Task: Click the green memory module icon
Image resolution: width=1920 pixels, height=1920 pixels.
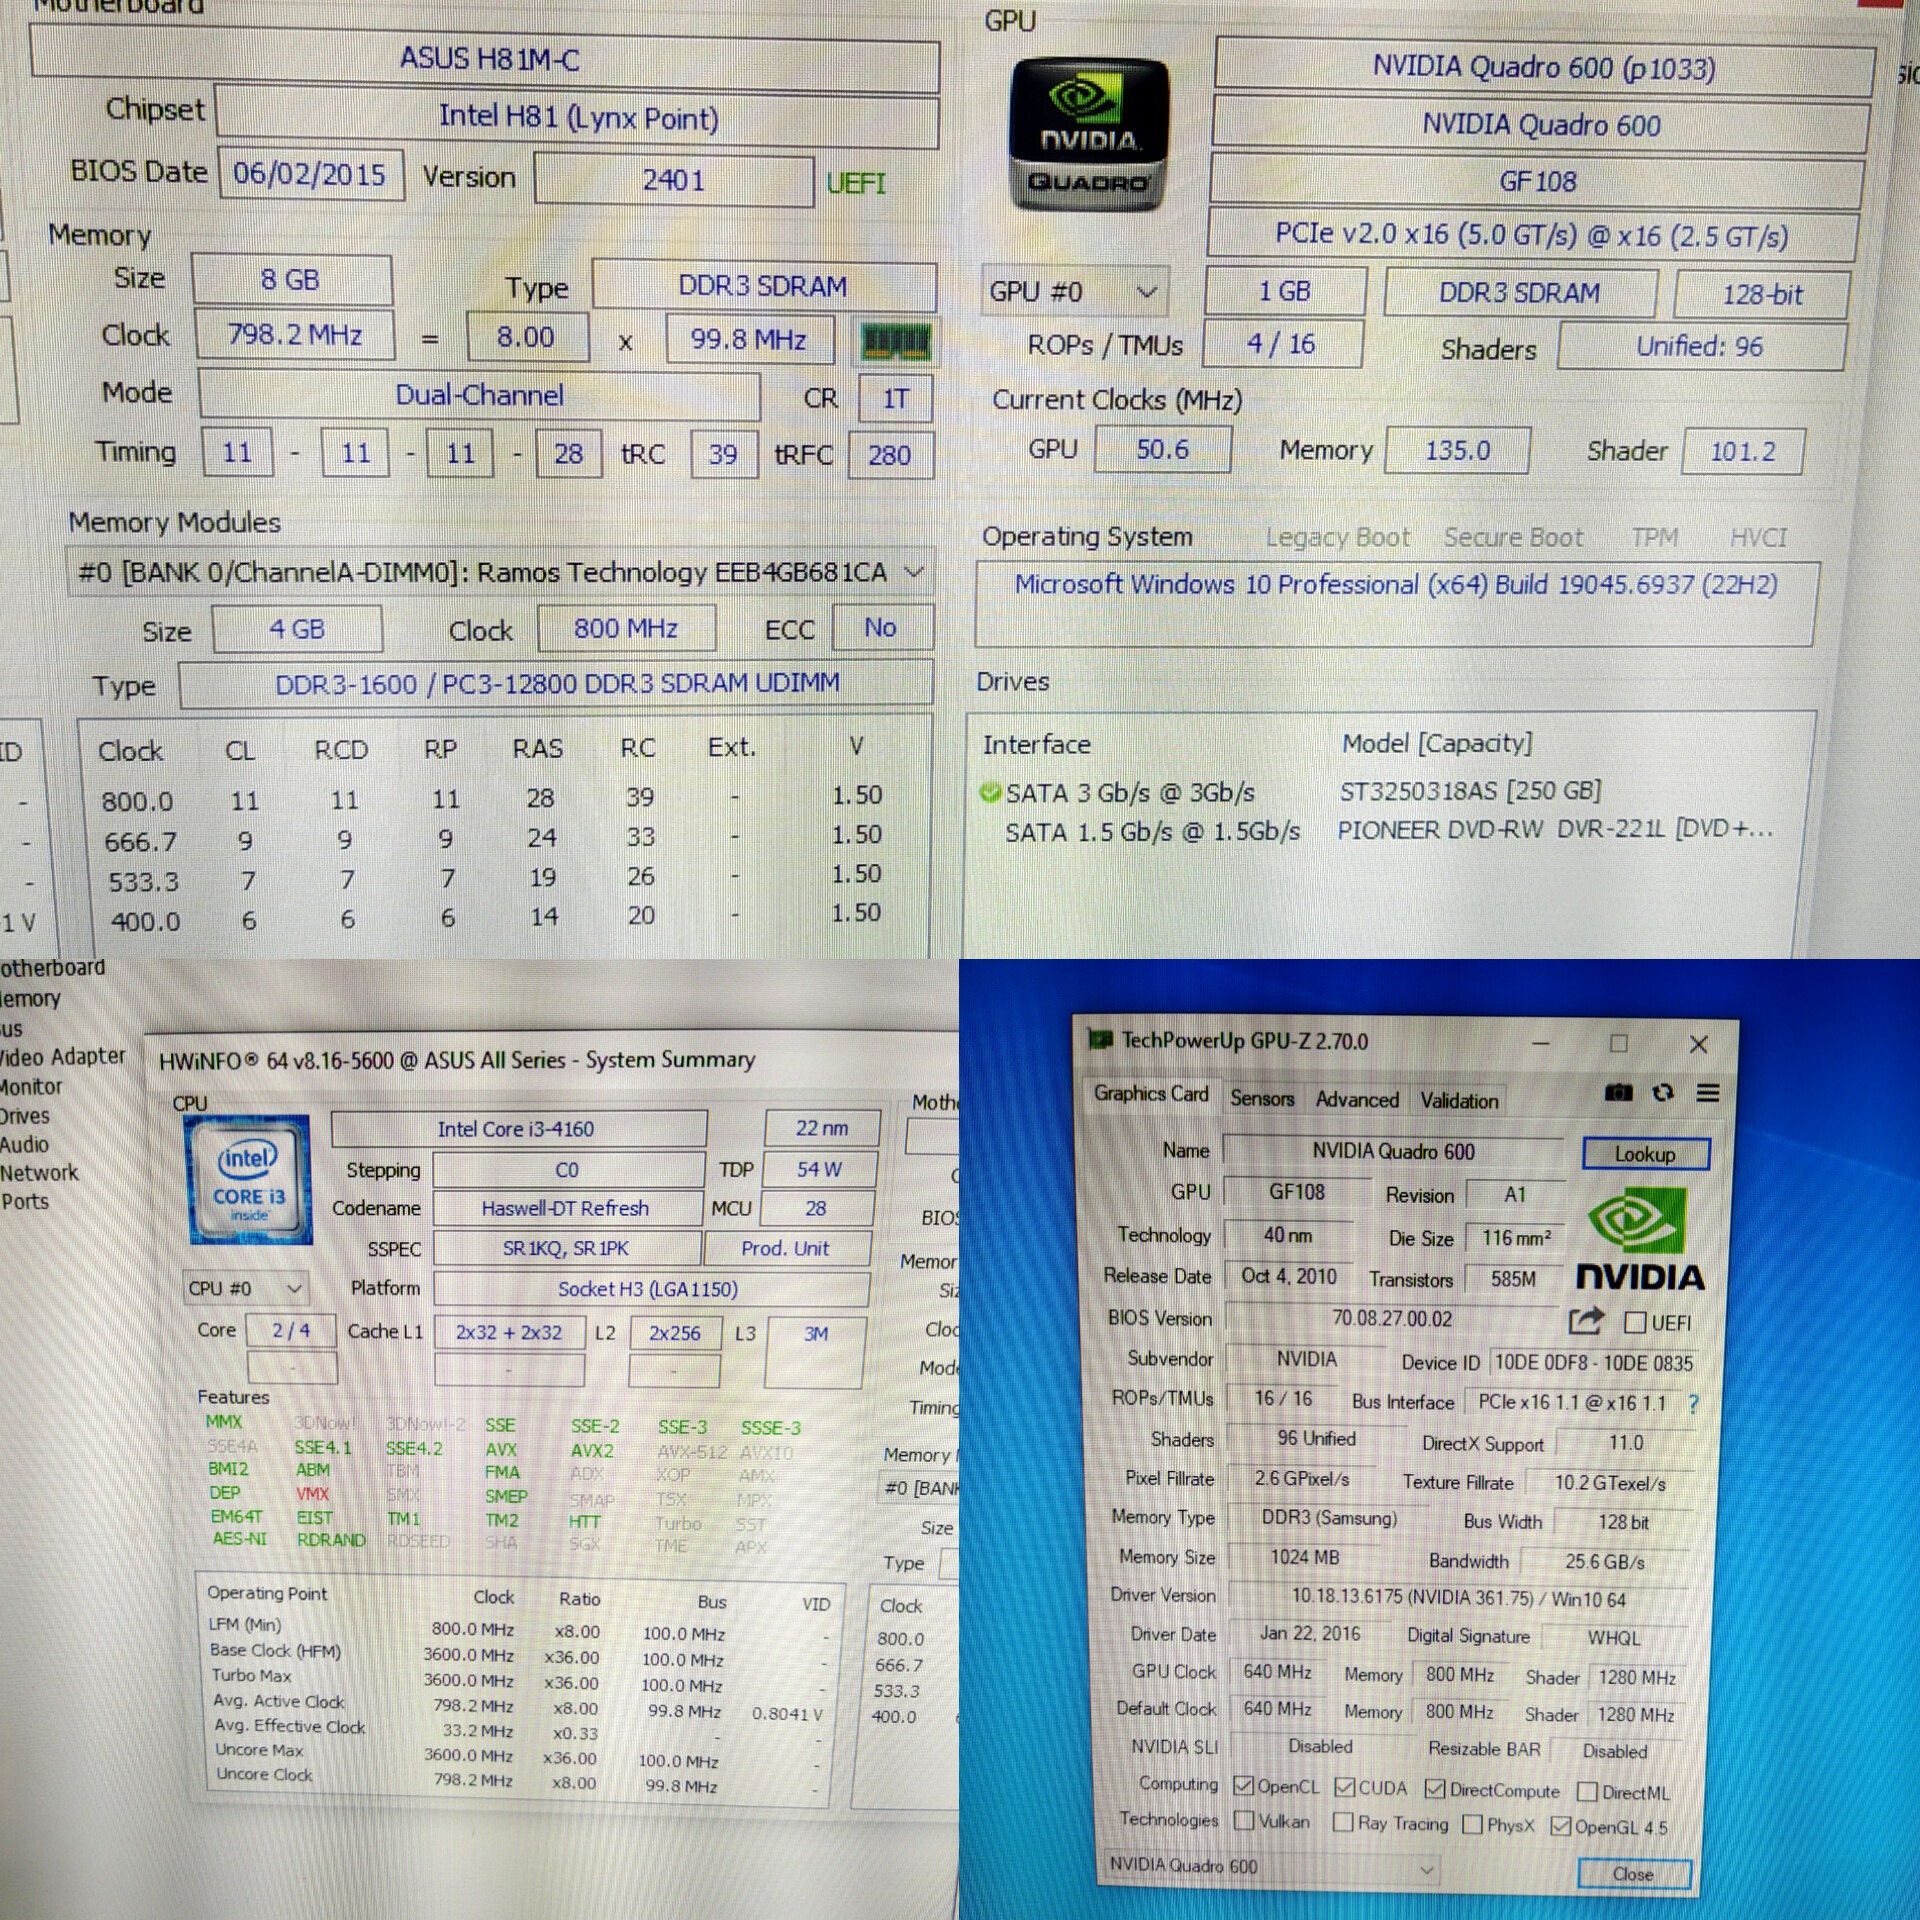Action: [896, 343]
